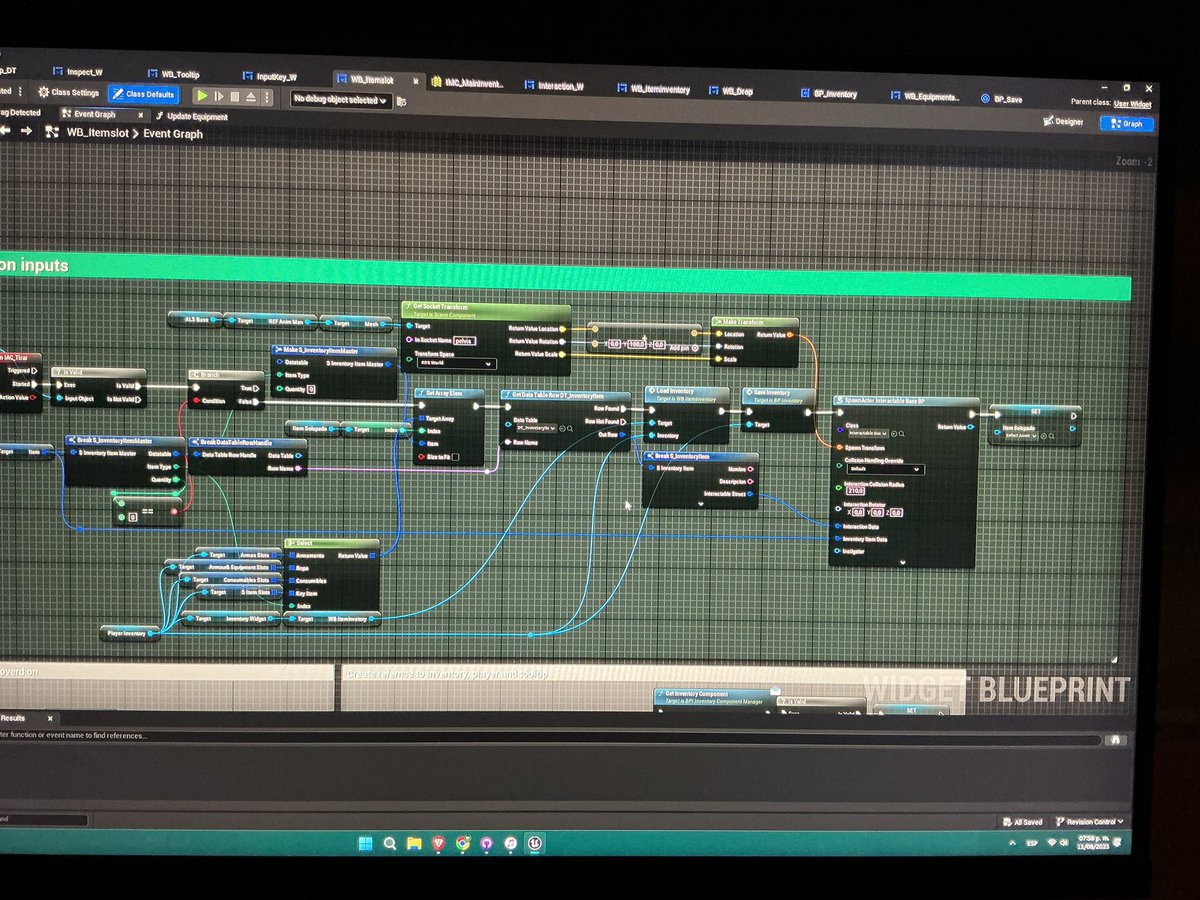Open Class Settings
The image size is (1200, 900).
tap(69, 92)
